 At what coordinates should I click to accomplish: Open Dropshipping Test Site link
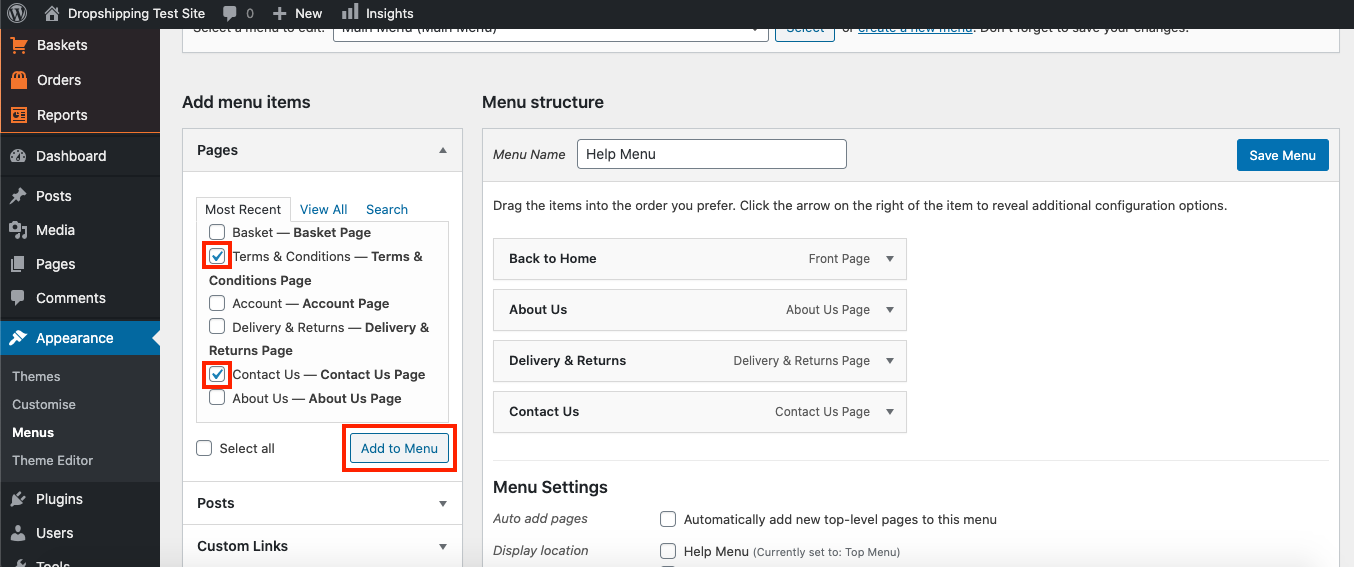(136, 13)
